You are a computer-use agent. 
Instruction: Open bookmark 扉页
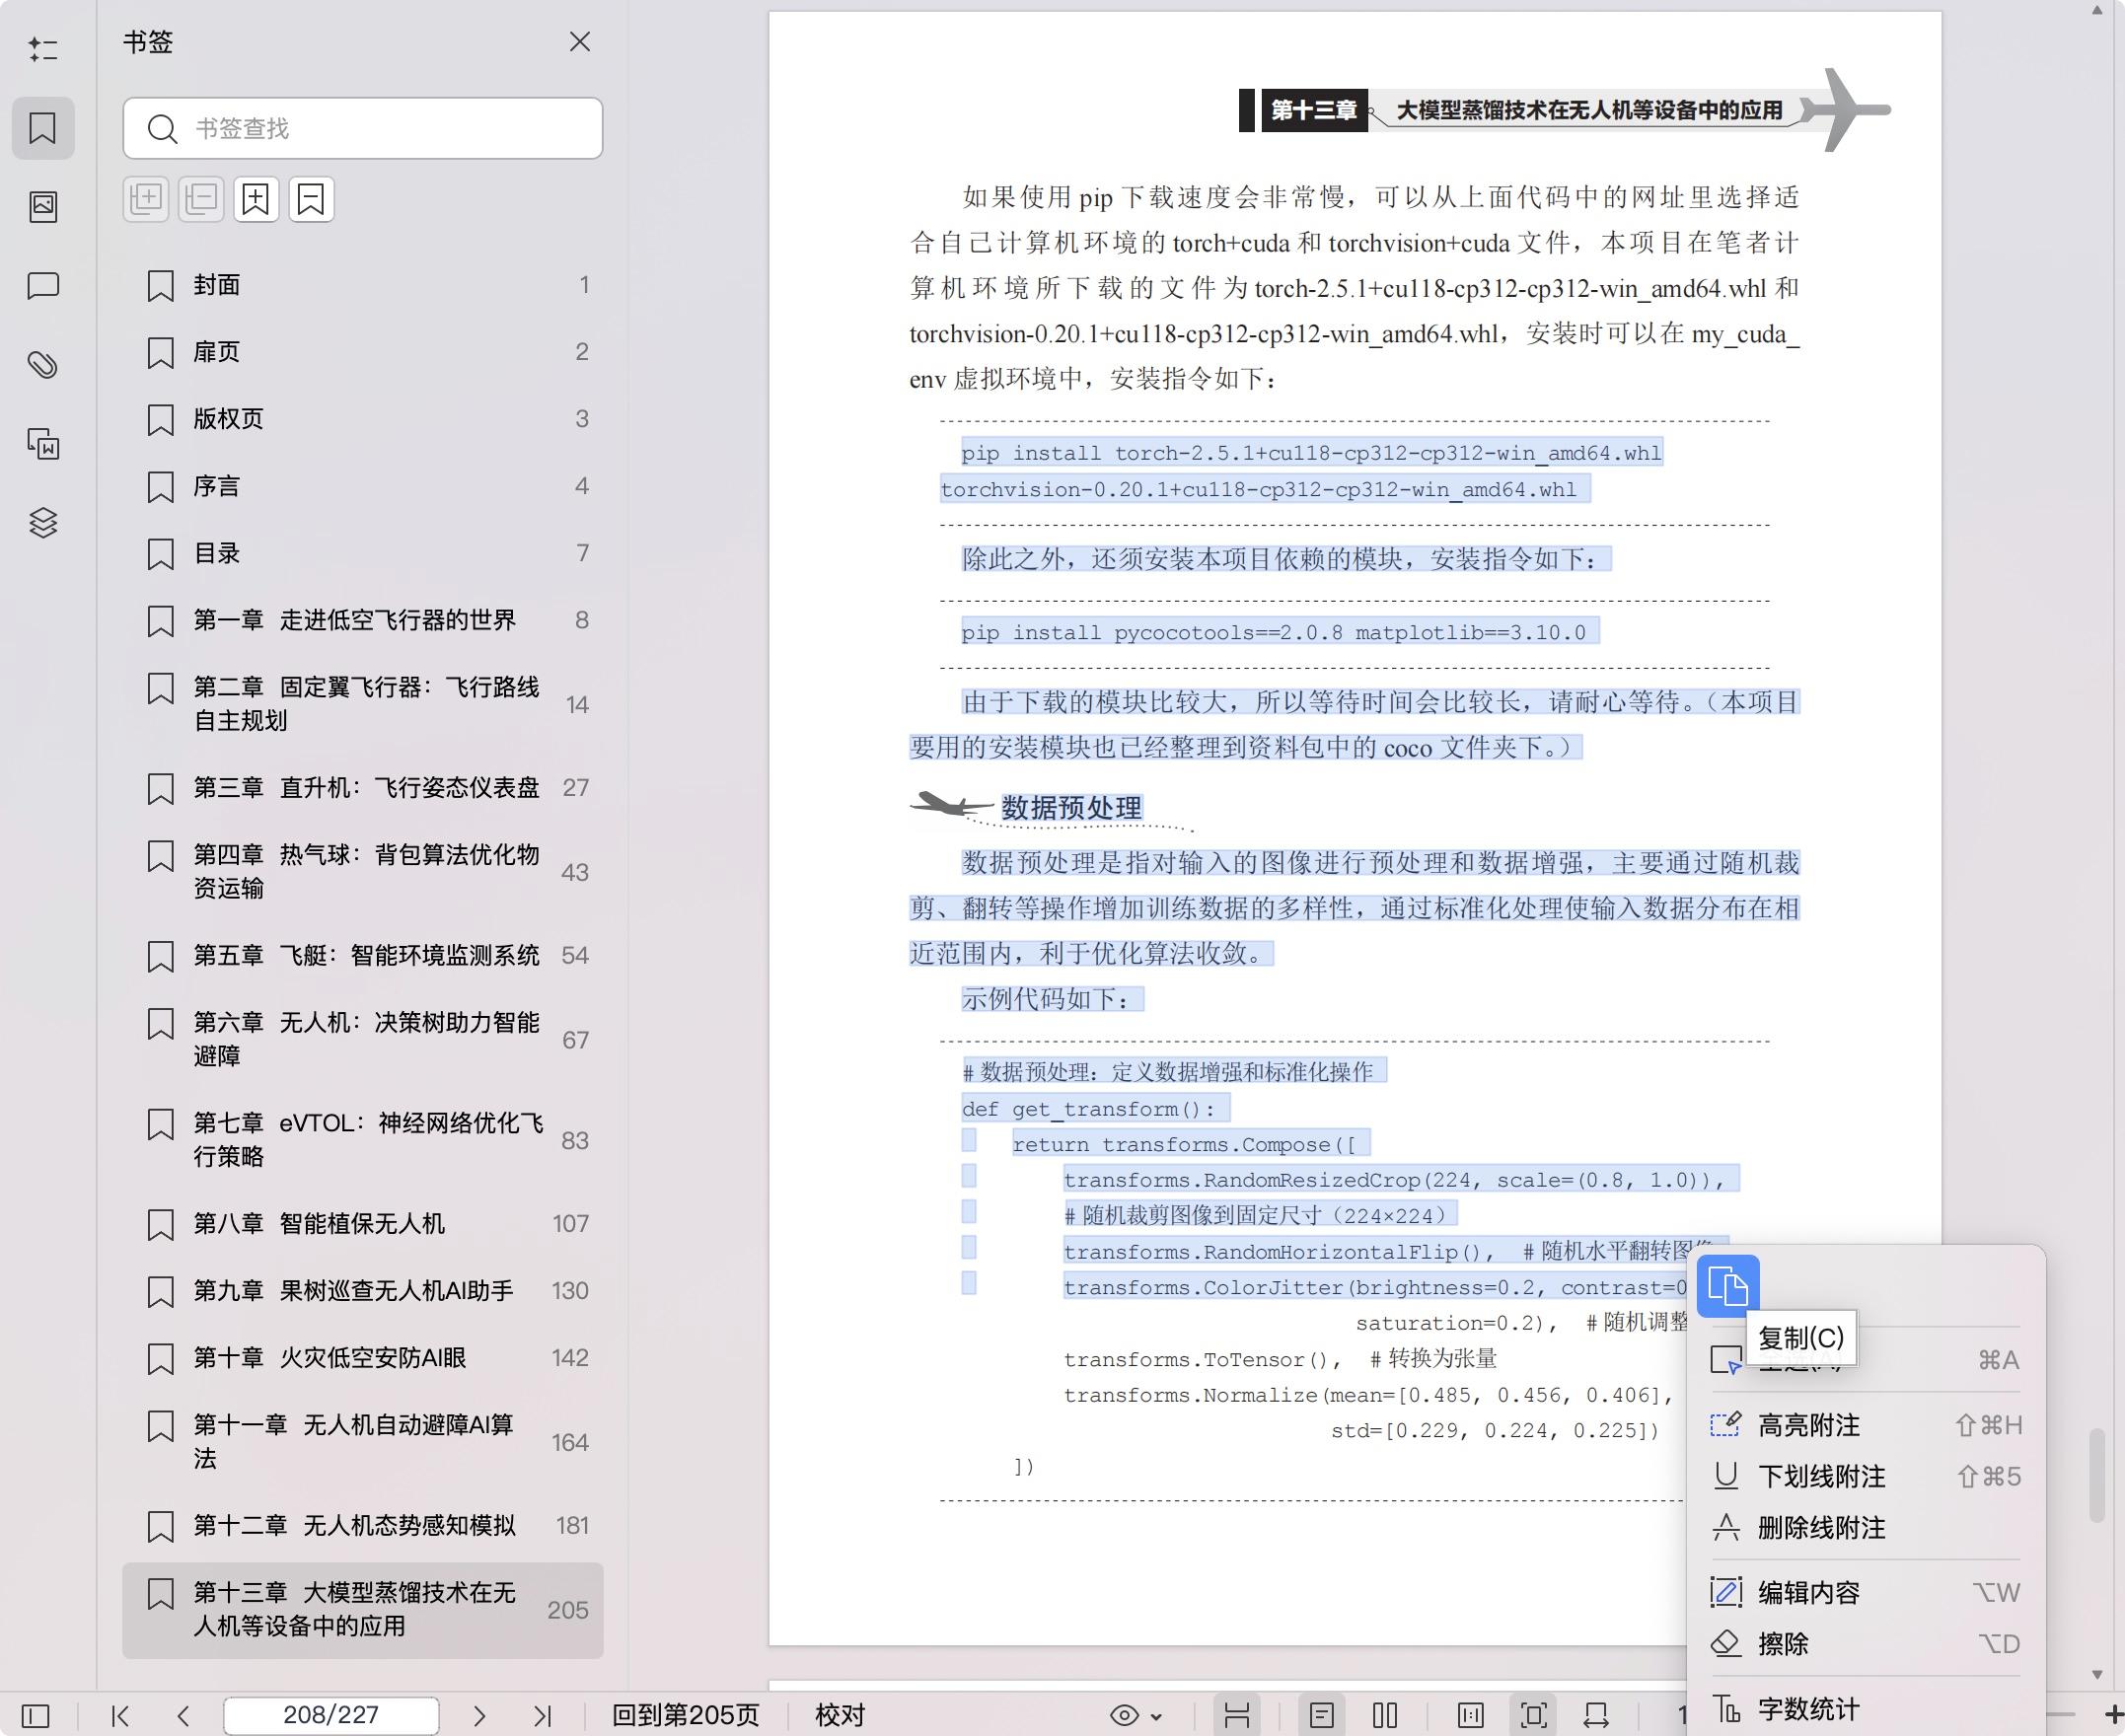tap(363, 352)
